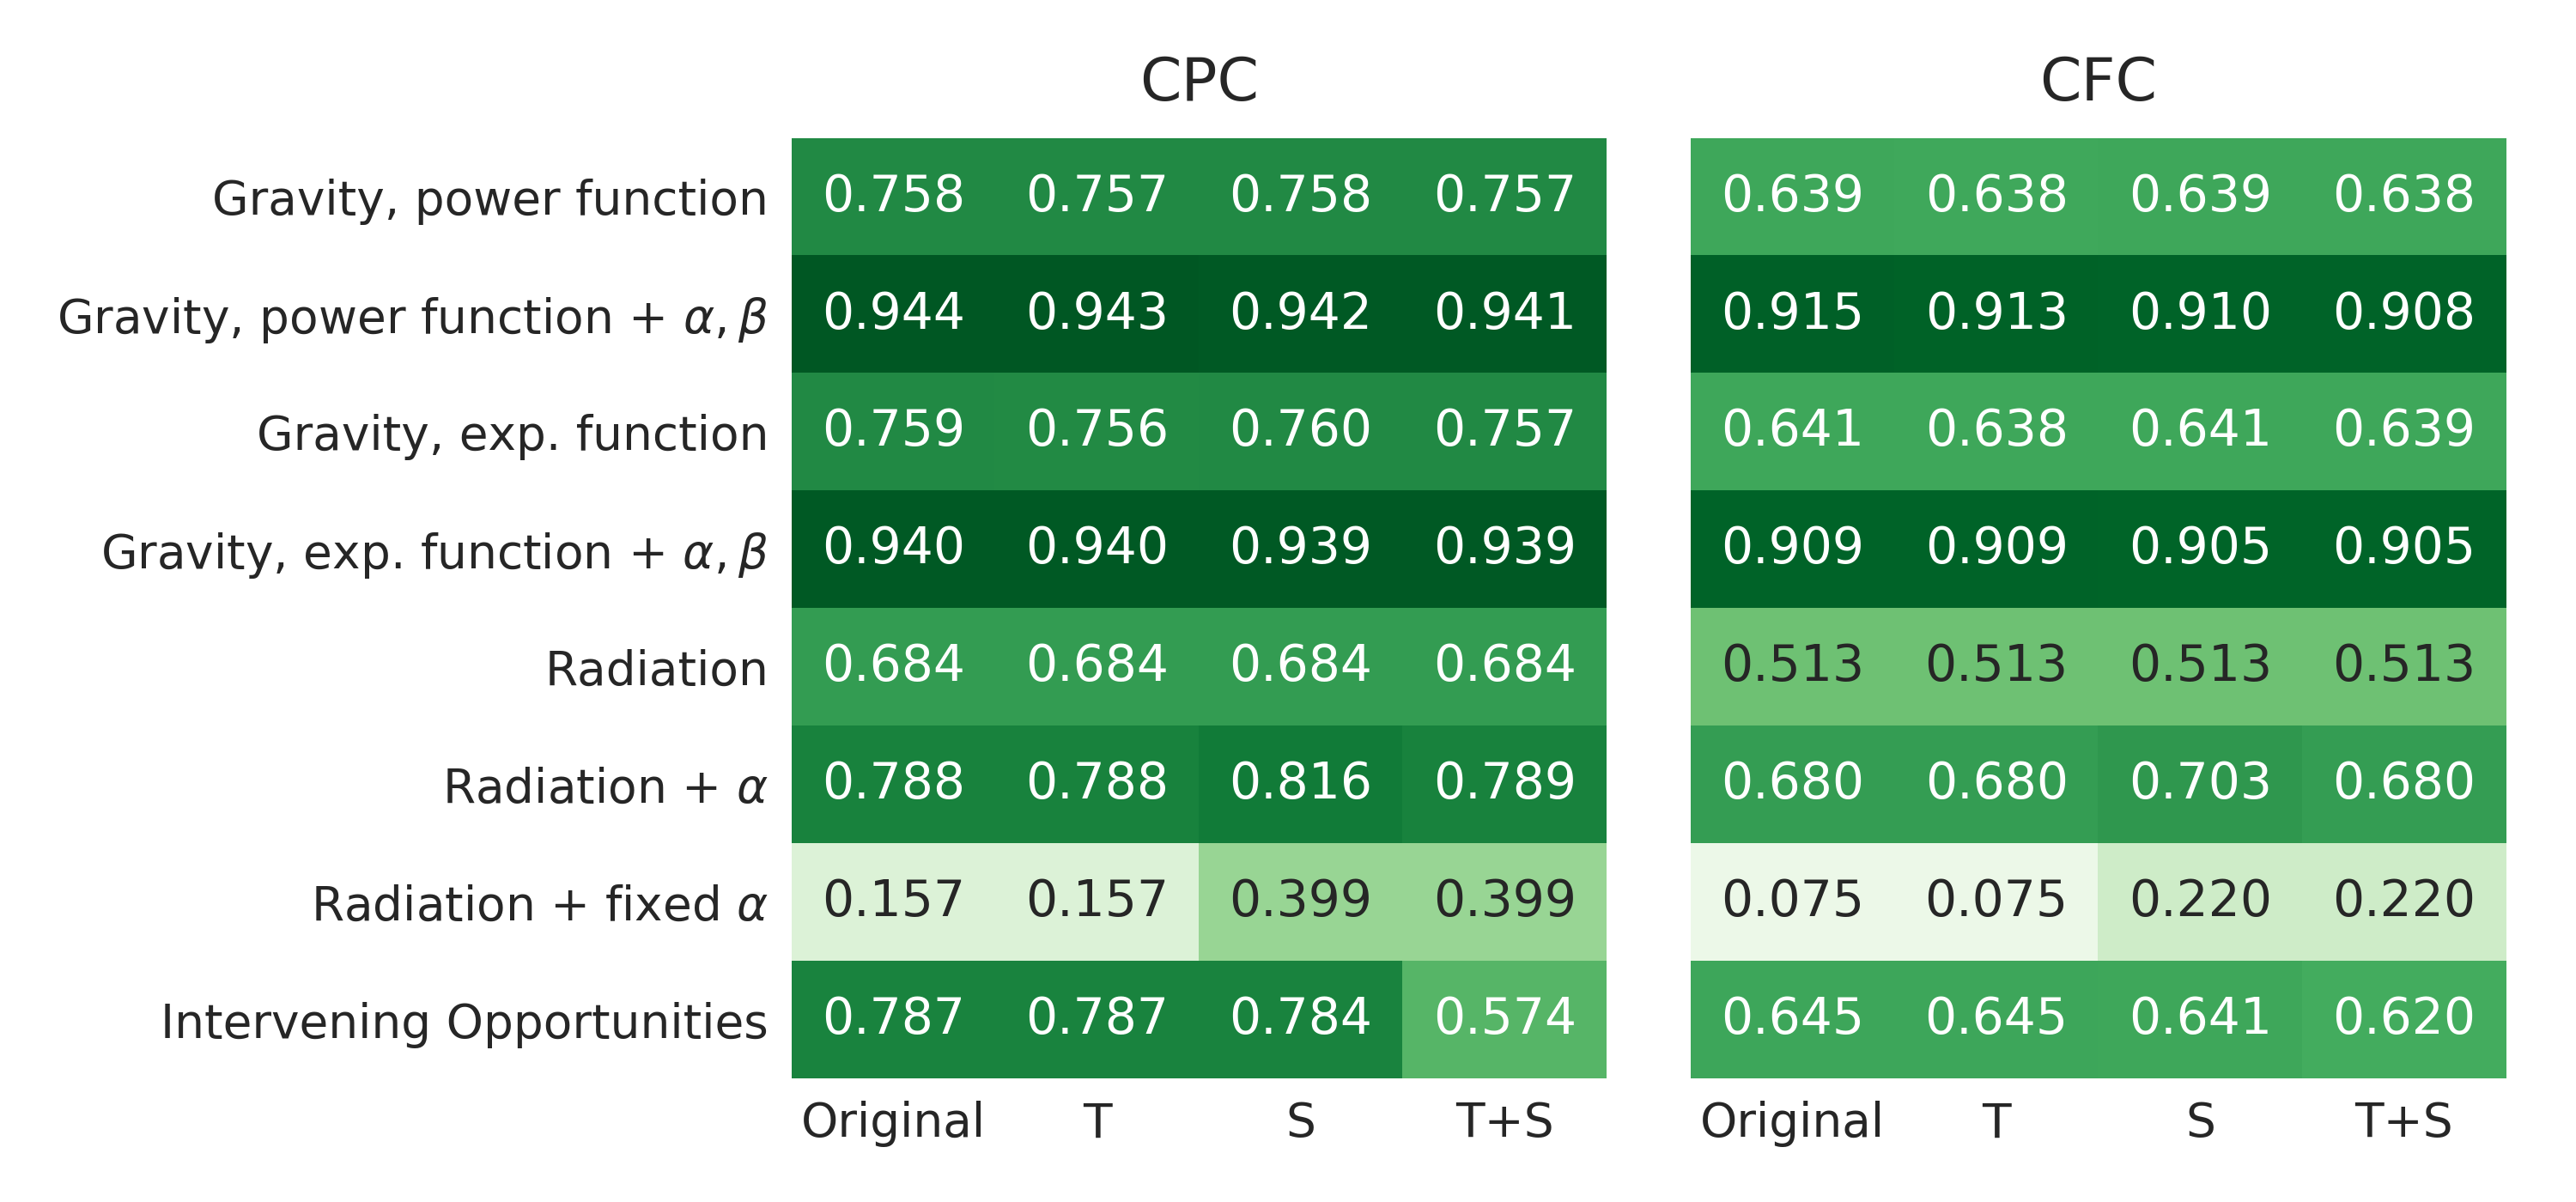This screenshot has height=1202, width=2576.
Task: Click the 0.703 cell in the CFC heatmap
Action: (x=2199, y=782)
